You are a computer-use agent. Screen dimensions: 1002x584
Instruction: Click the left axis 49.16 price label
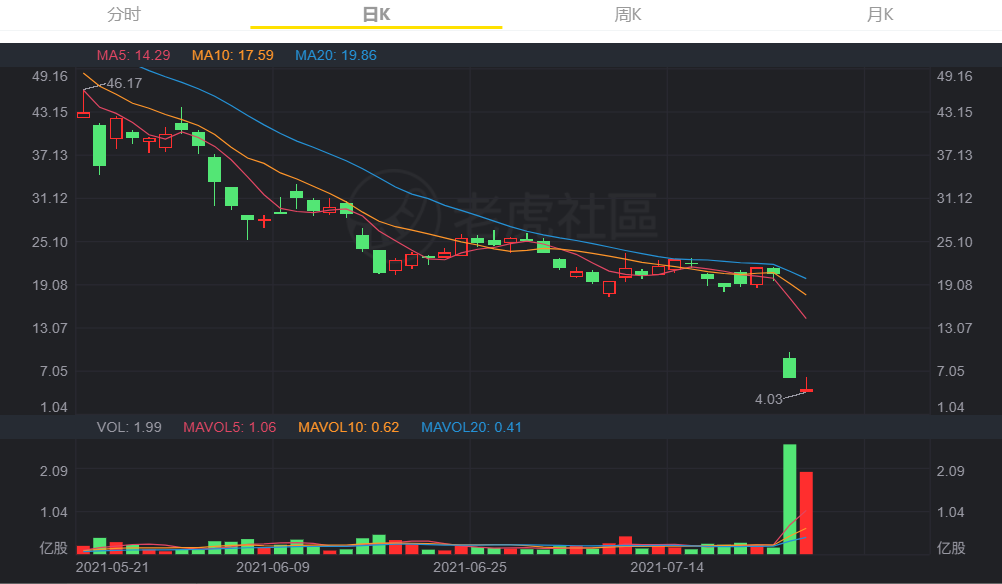pos(50,77)
